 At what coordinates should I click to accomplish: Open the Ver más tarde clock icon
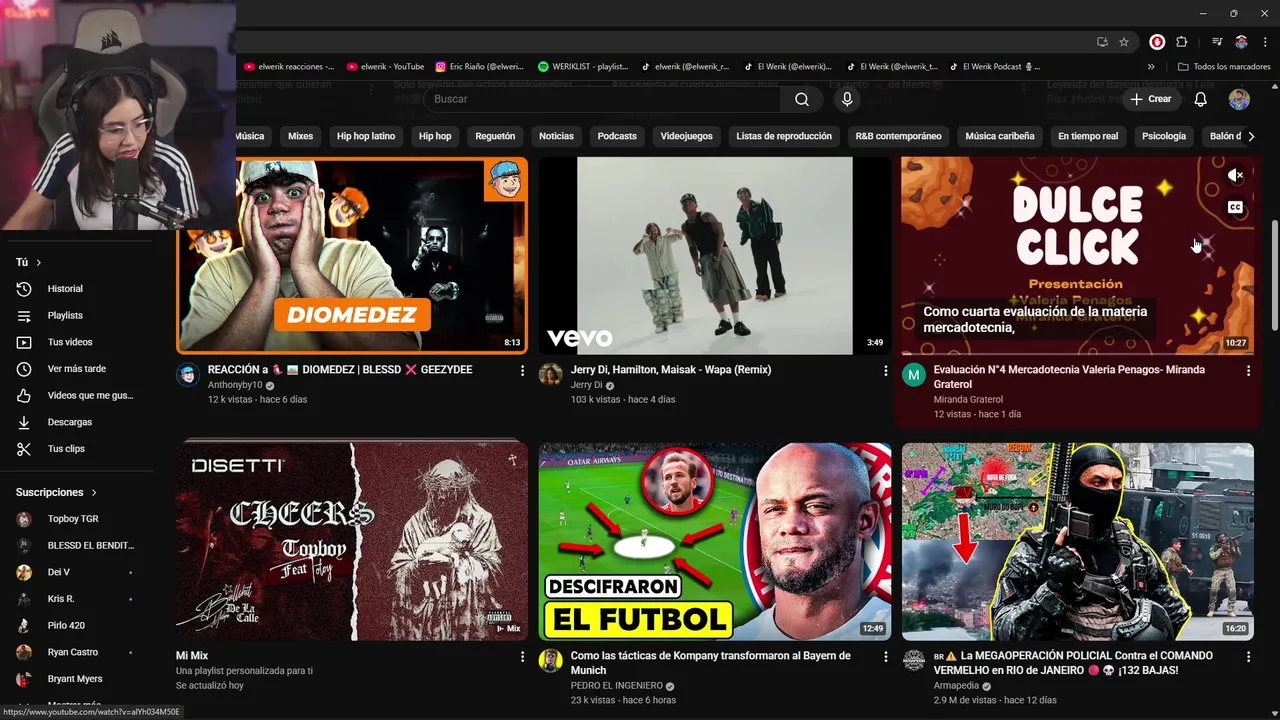24,369
